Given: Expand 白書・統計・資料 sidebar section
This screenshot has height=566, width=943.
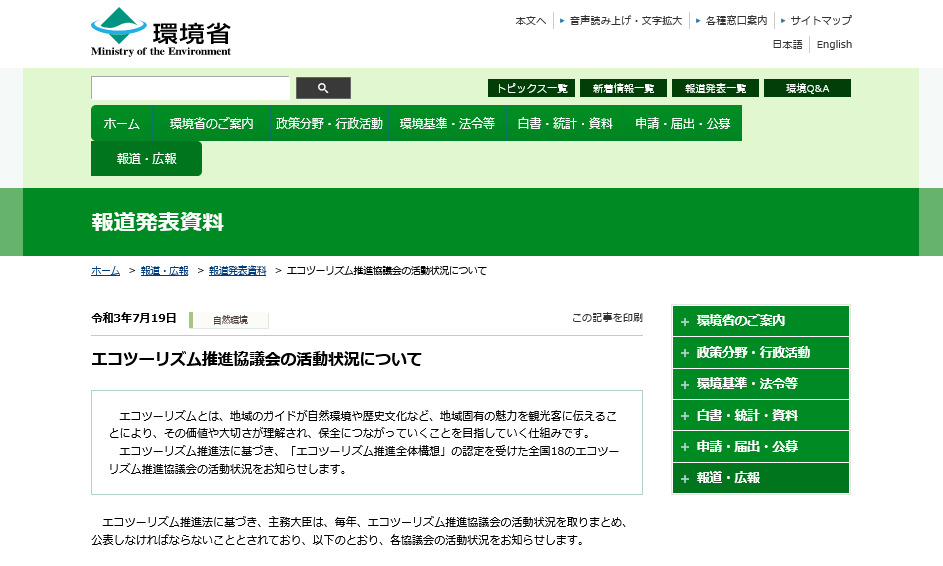Looking at the screenshot, I should [x=760, y=415].
